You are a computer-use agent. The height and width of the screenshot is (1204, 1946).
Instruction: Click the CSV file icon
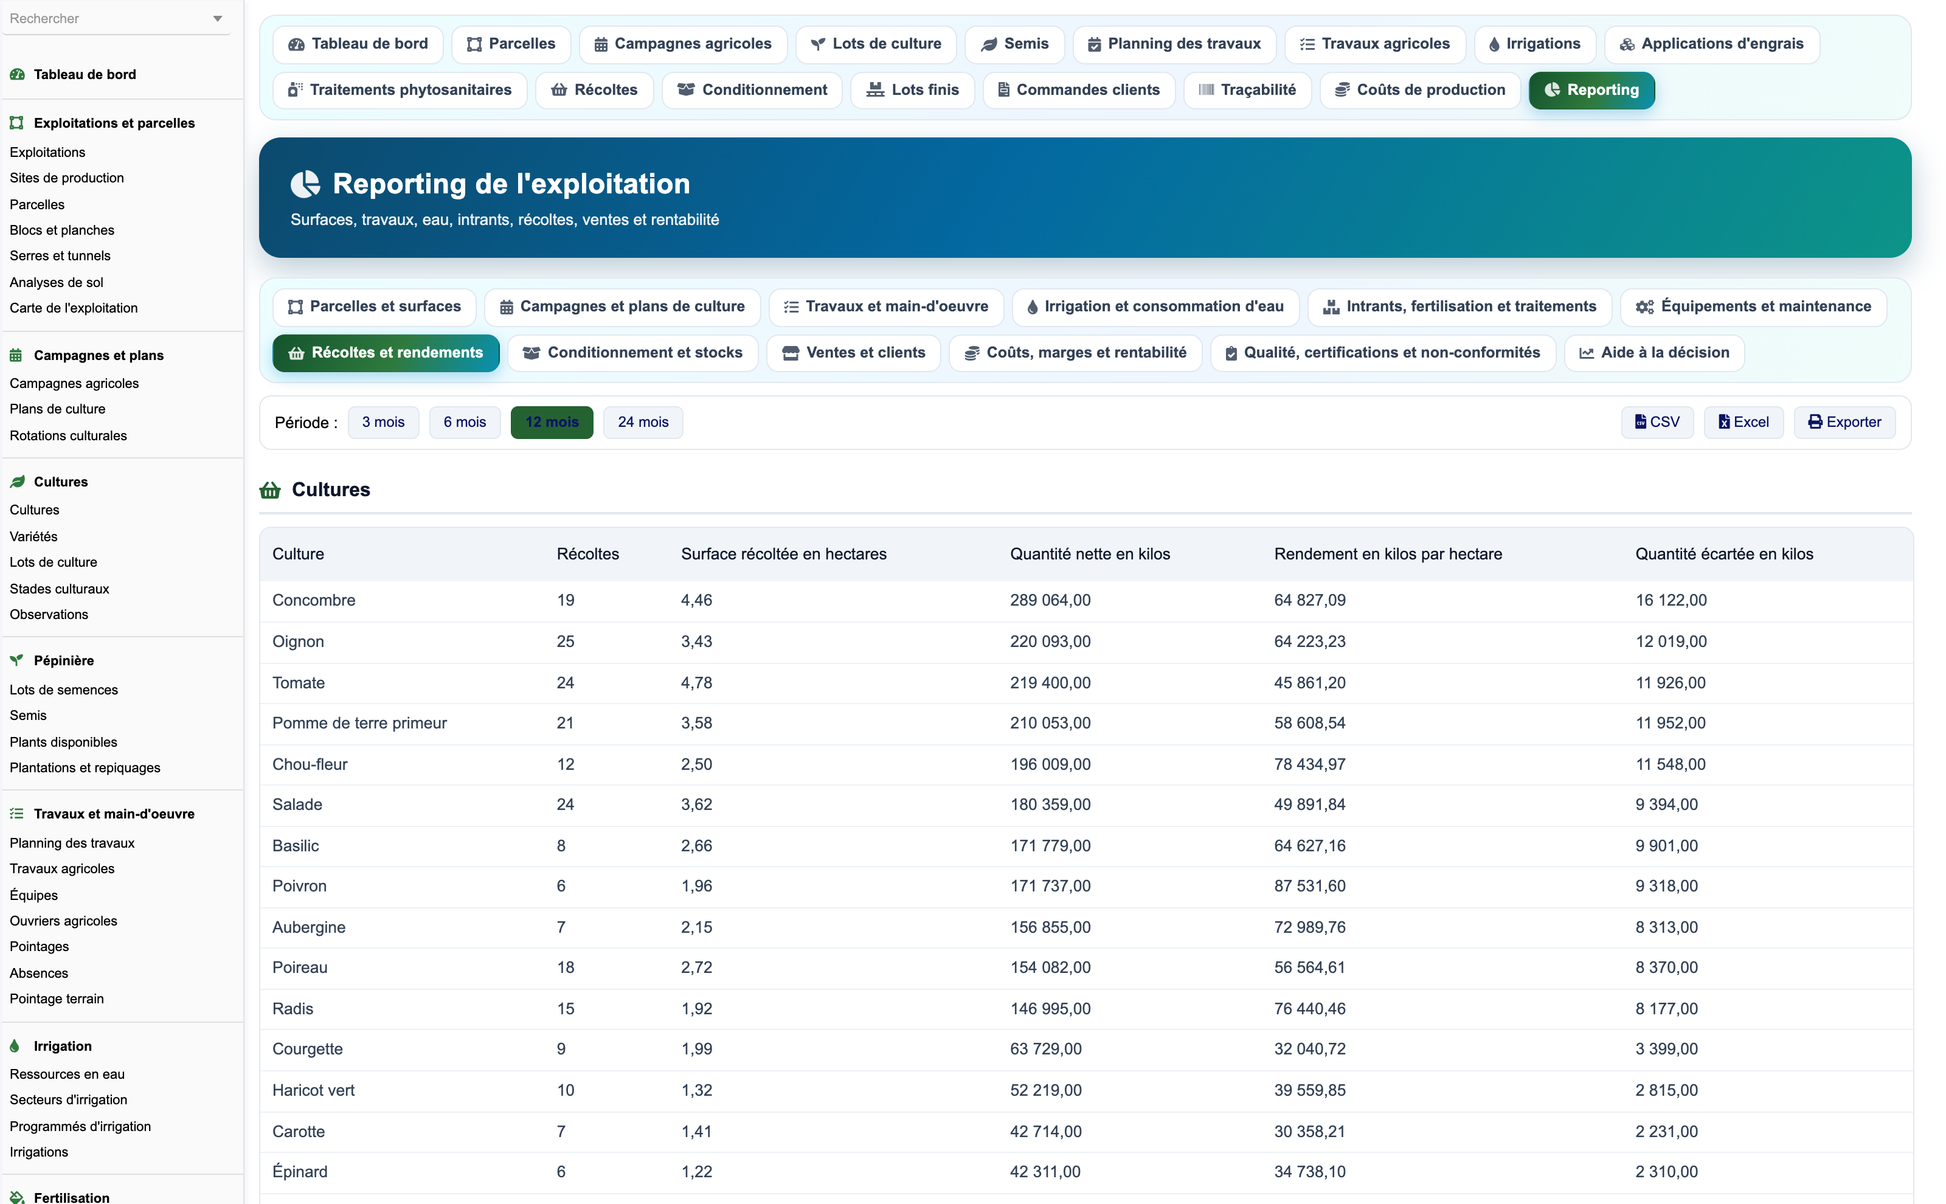(x=1640, y=422)
